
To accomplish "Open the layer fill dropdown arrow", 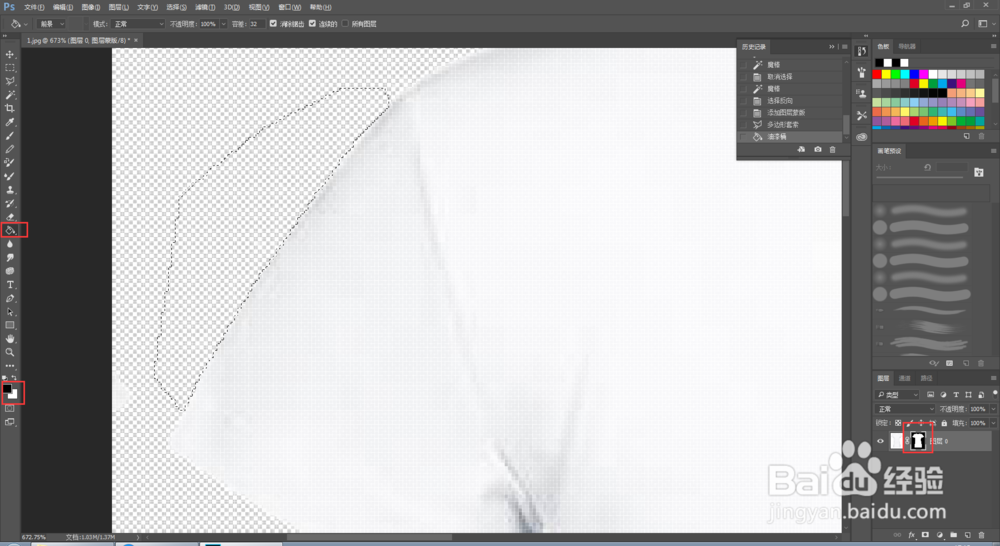I will tap(993, 423).
